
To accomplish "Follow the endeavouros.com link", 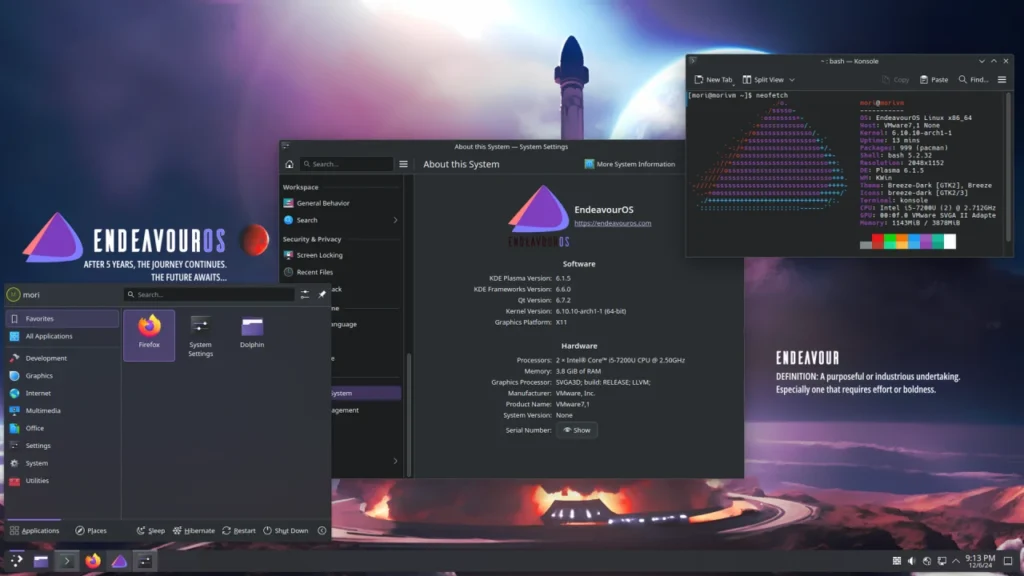I will (613, 223).
